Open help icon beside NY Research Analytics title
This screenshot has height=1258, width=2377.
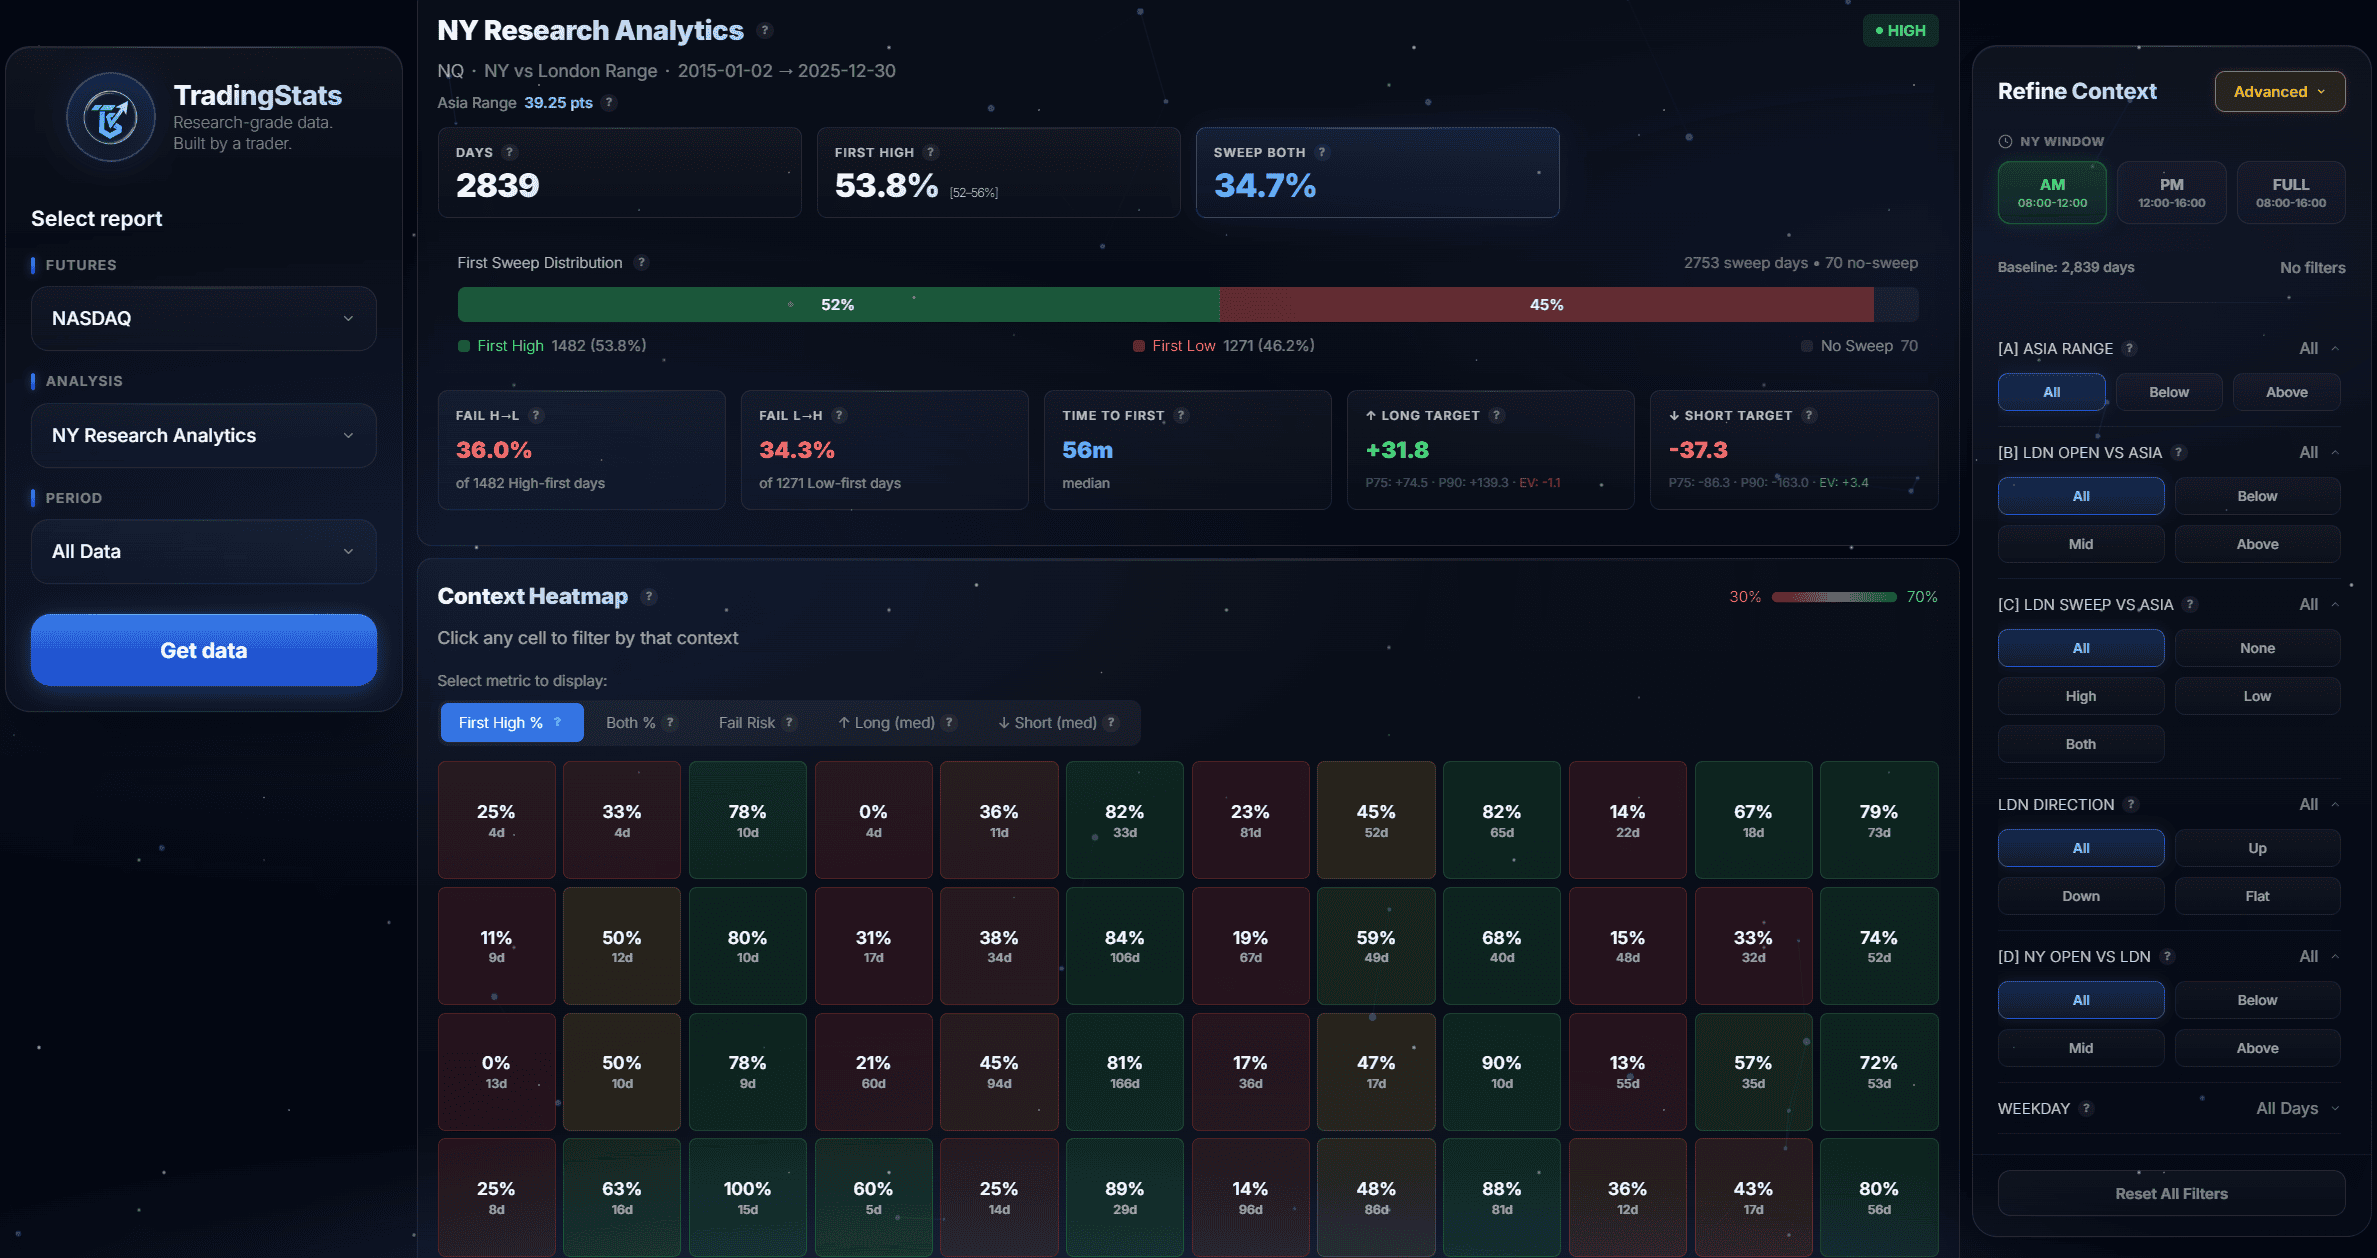[765, 31]
